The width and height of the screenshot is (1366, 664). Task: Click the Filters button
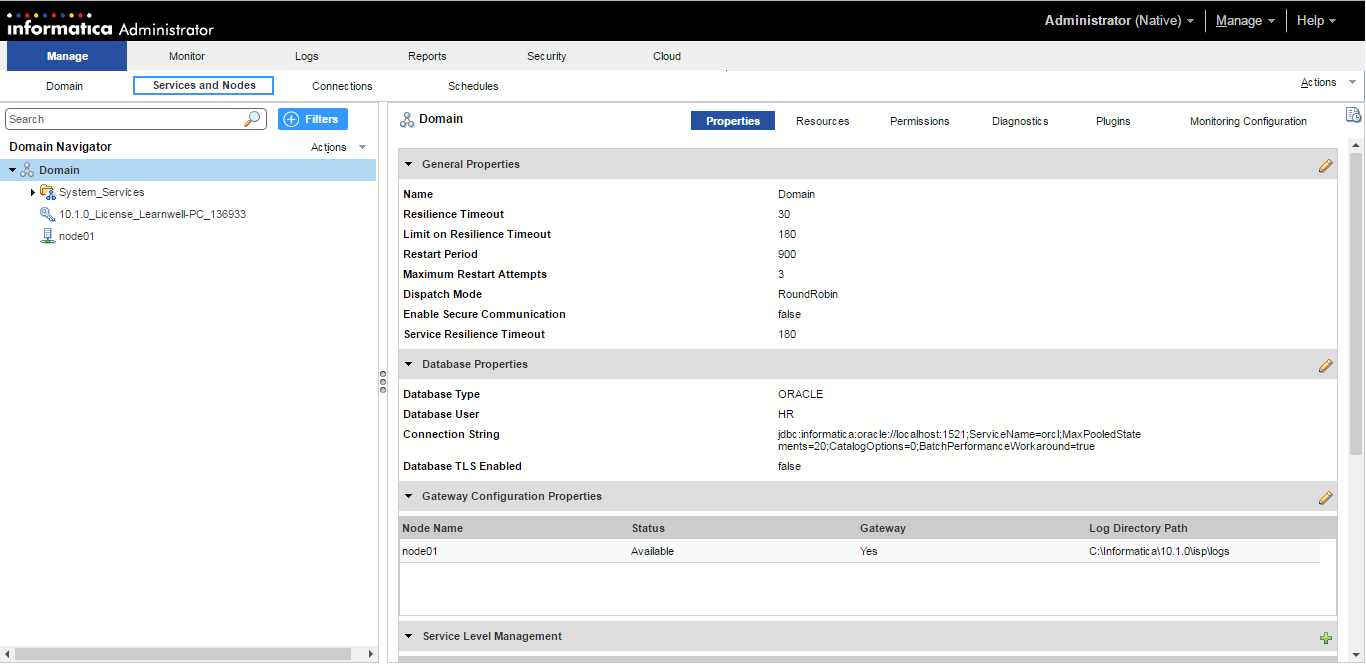[x=313, y=119]
